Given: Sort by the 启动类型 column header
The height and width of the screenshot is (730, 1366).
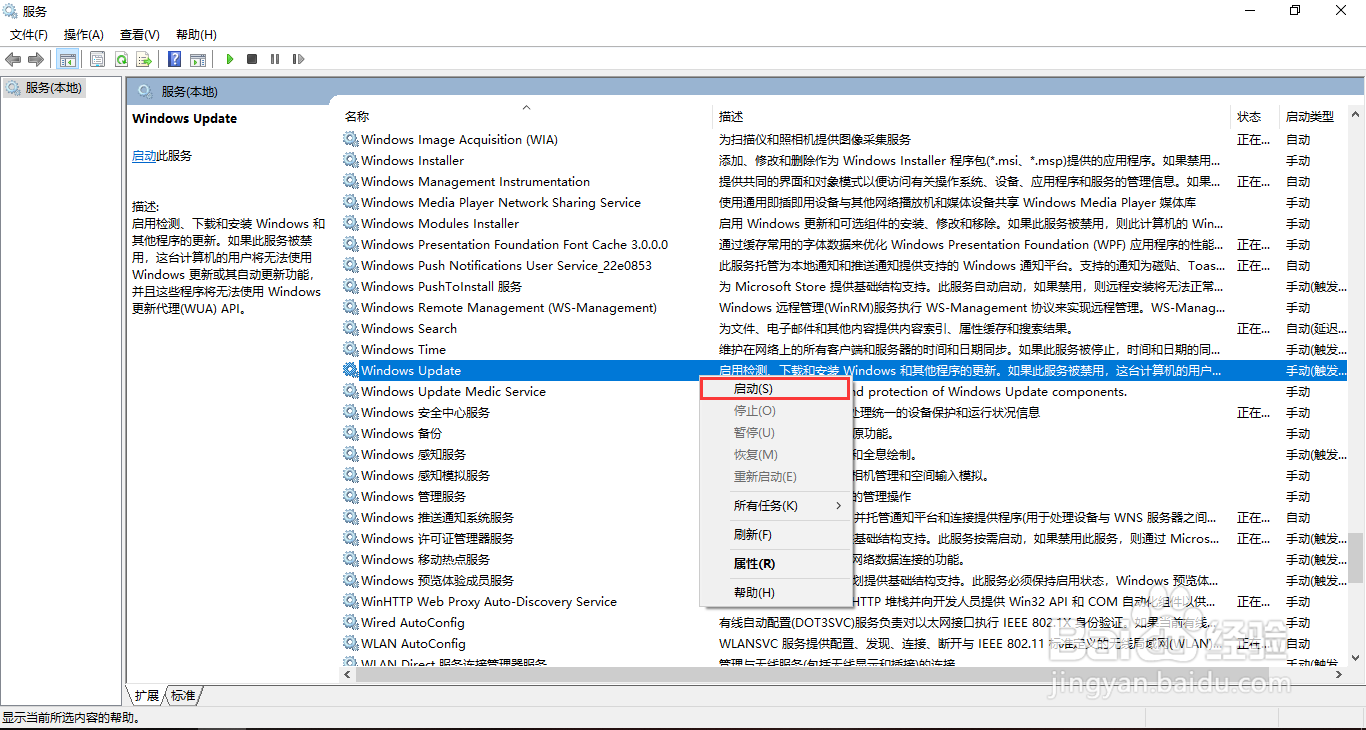Looking at the screenshot, I should 1313,116.
